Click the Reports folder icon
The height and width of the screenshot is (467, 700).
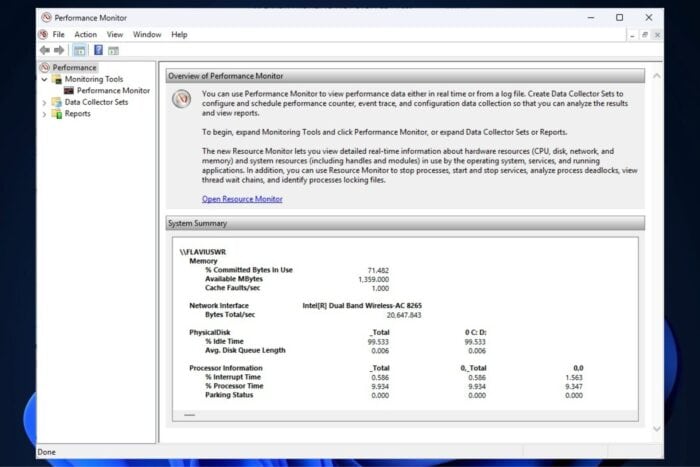[57, 114]
